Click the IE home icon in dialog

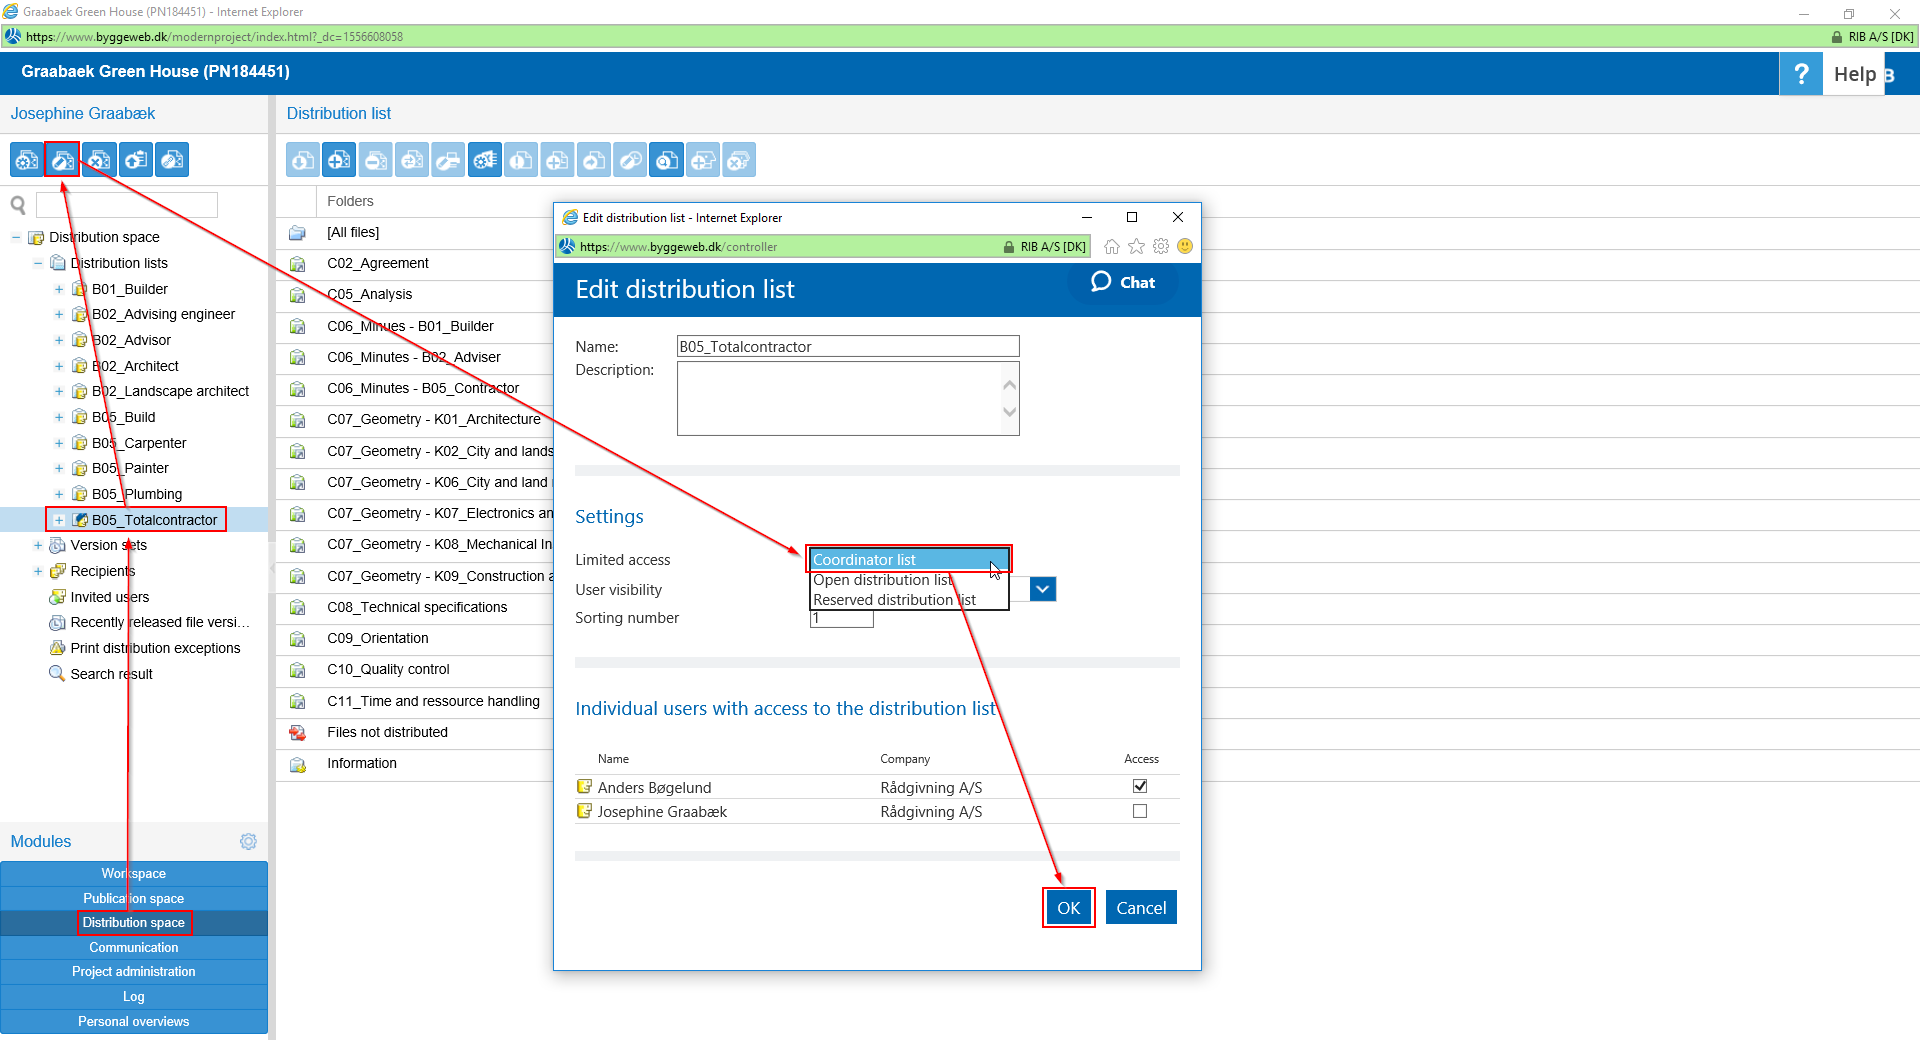pos(1111,247)
